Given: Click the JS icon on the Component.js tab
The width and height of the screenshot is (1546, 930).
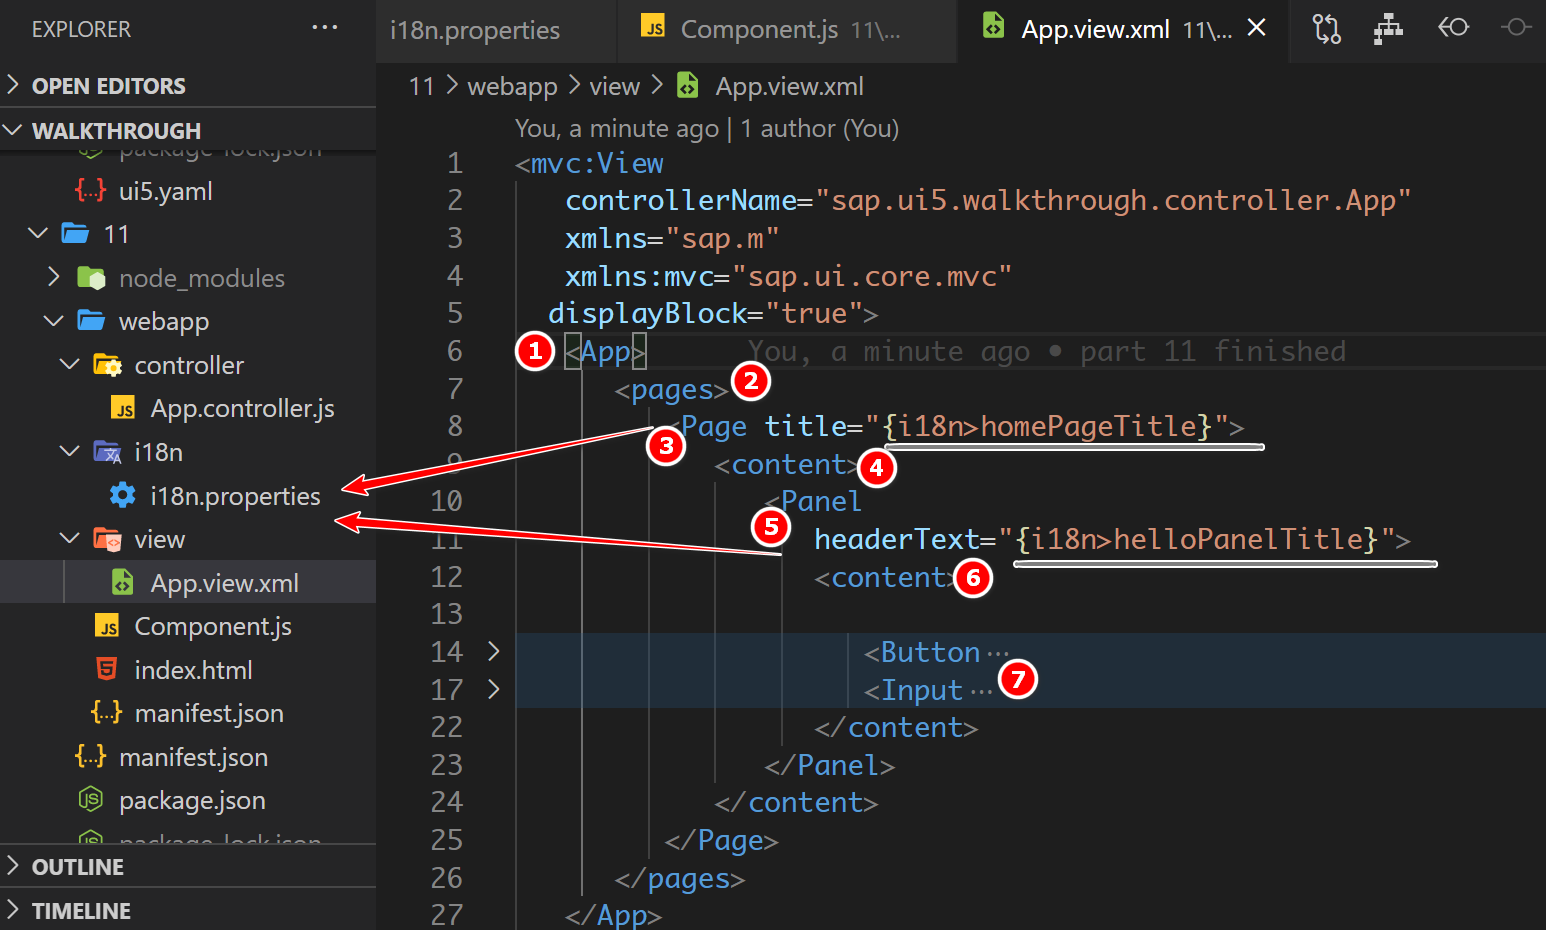Looking at the screenshot, I should [x=653, y=28].
